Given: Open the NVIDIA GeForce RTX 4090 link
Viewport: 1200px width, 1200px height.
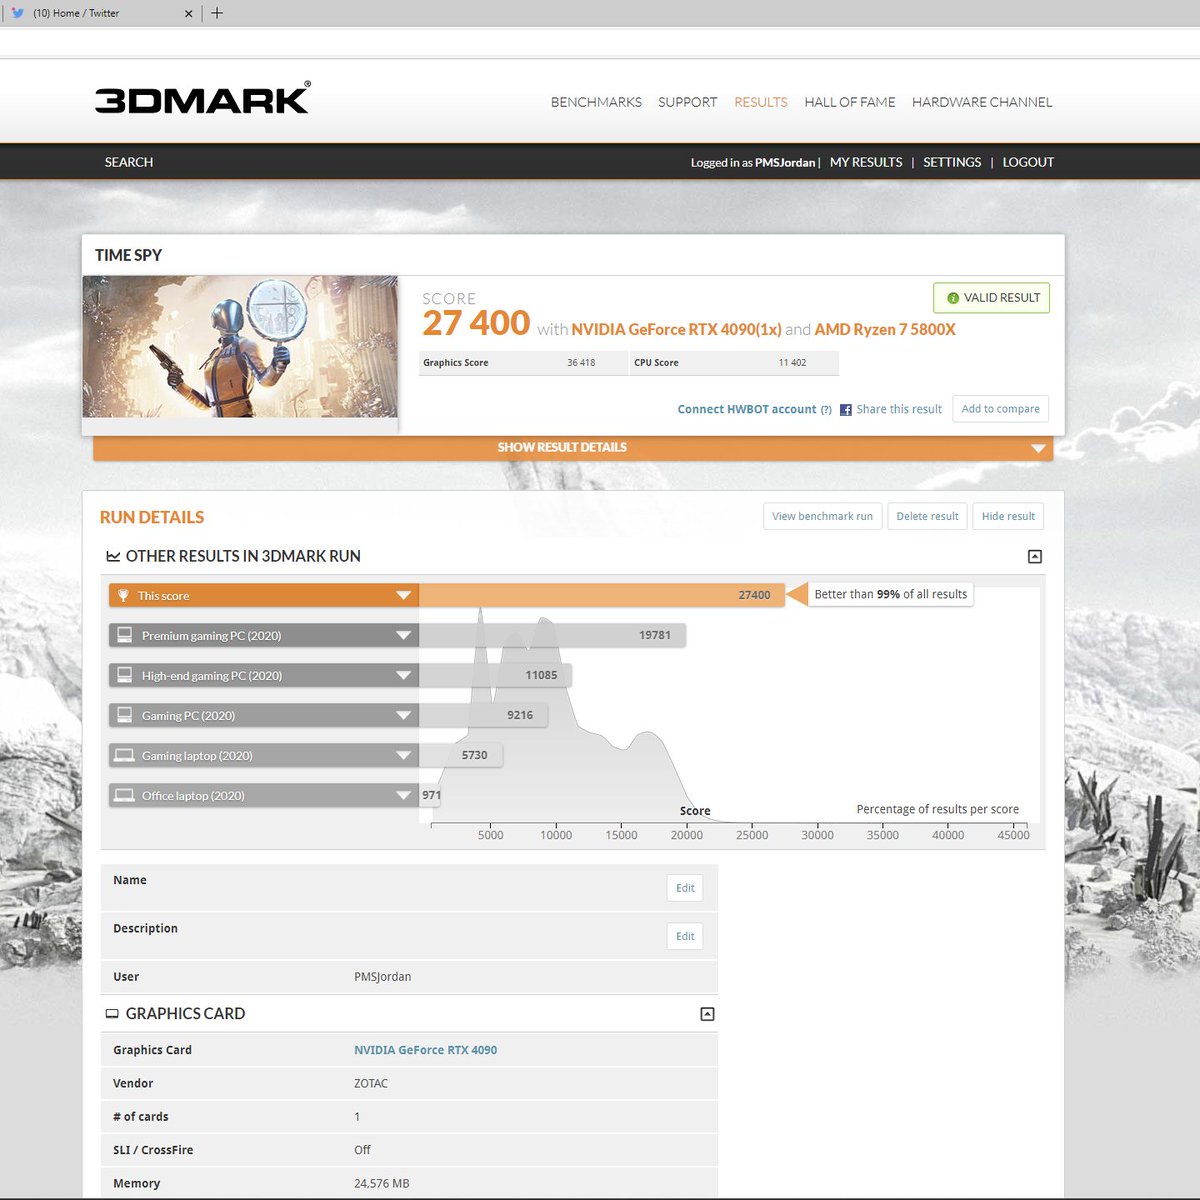Looking at the screenshot, I should click(x=425, y=1050).
